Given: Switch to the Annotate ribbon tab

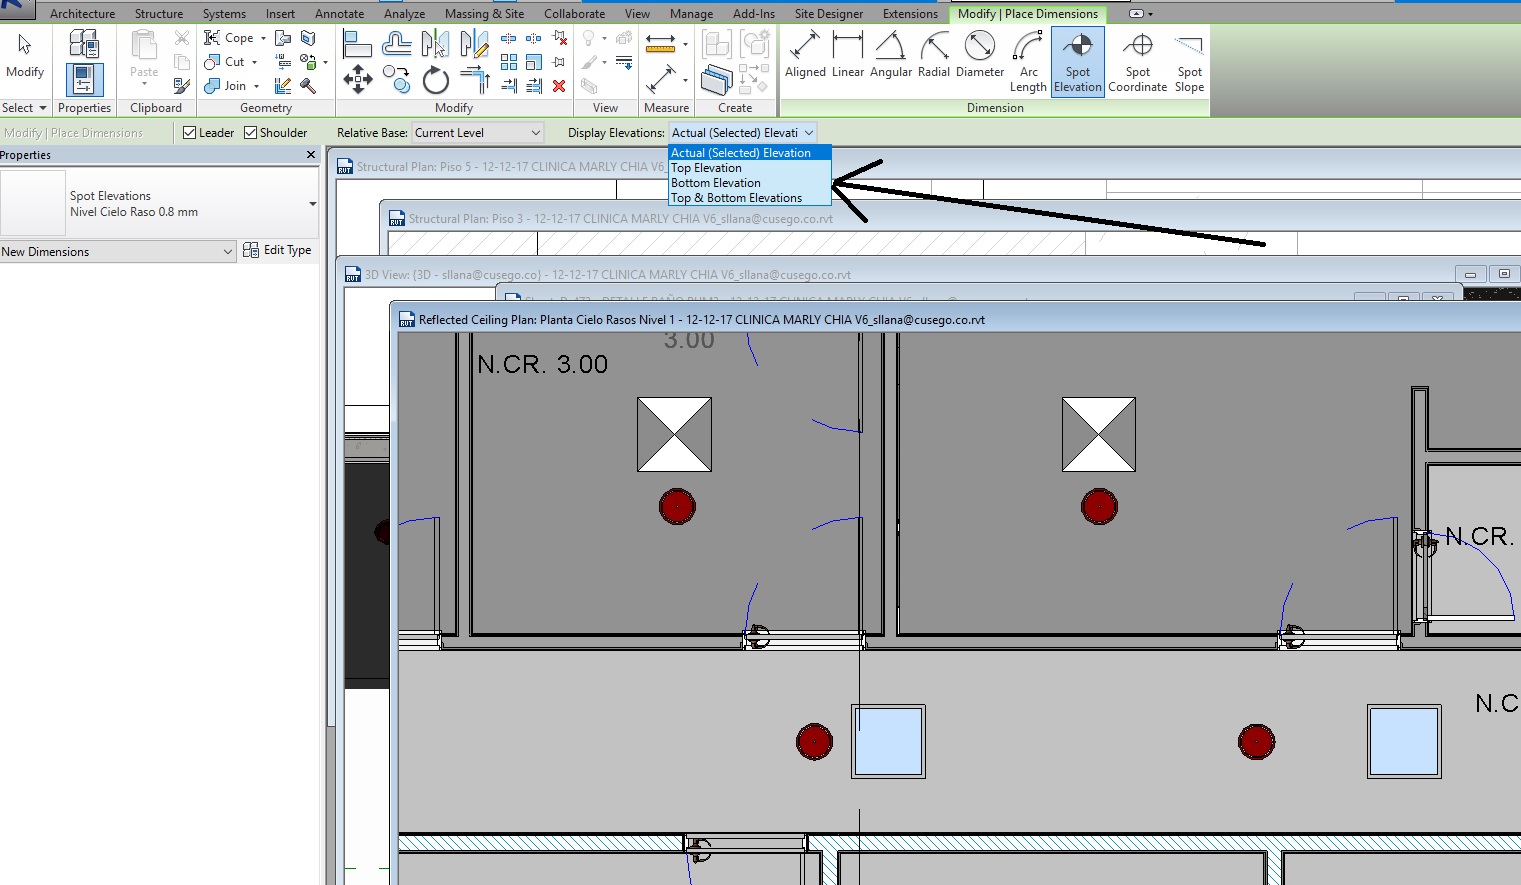Looking at the screenshot, I should [339, 14].
